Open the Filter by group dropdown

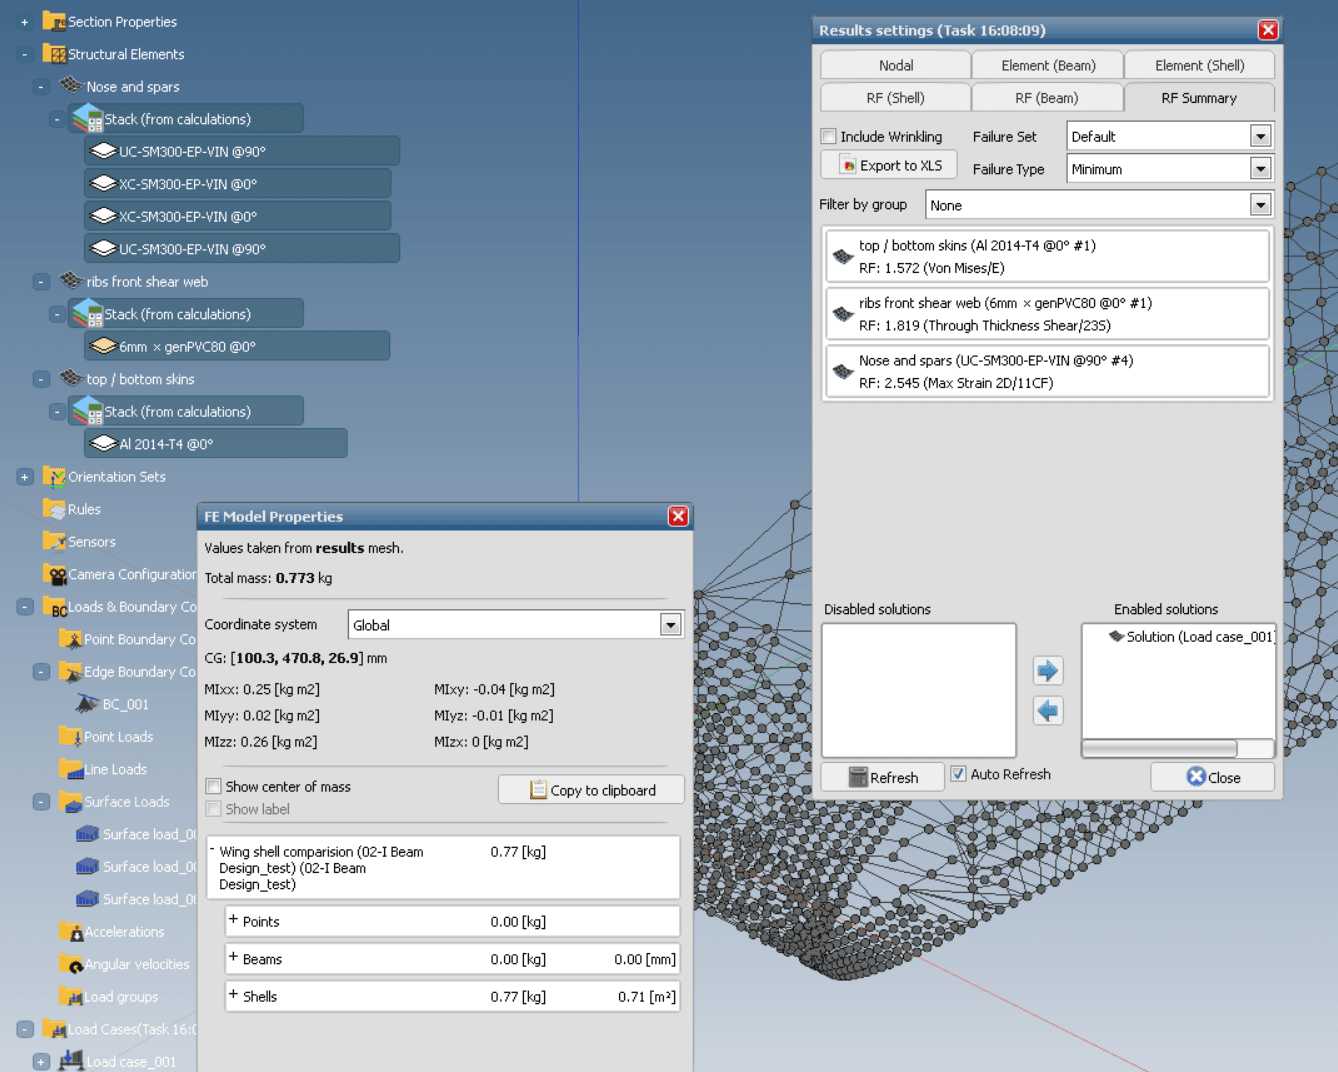point(1260,205)
